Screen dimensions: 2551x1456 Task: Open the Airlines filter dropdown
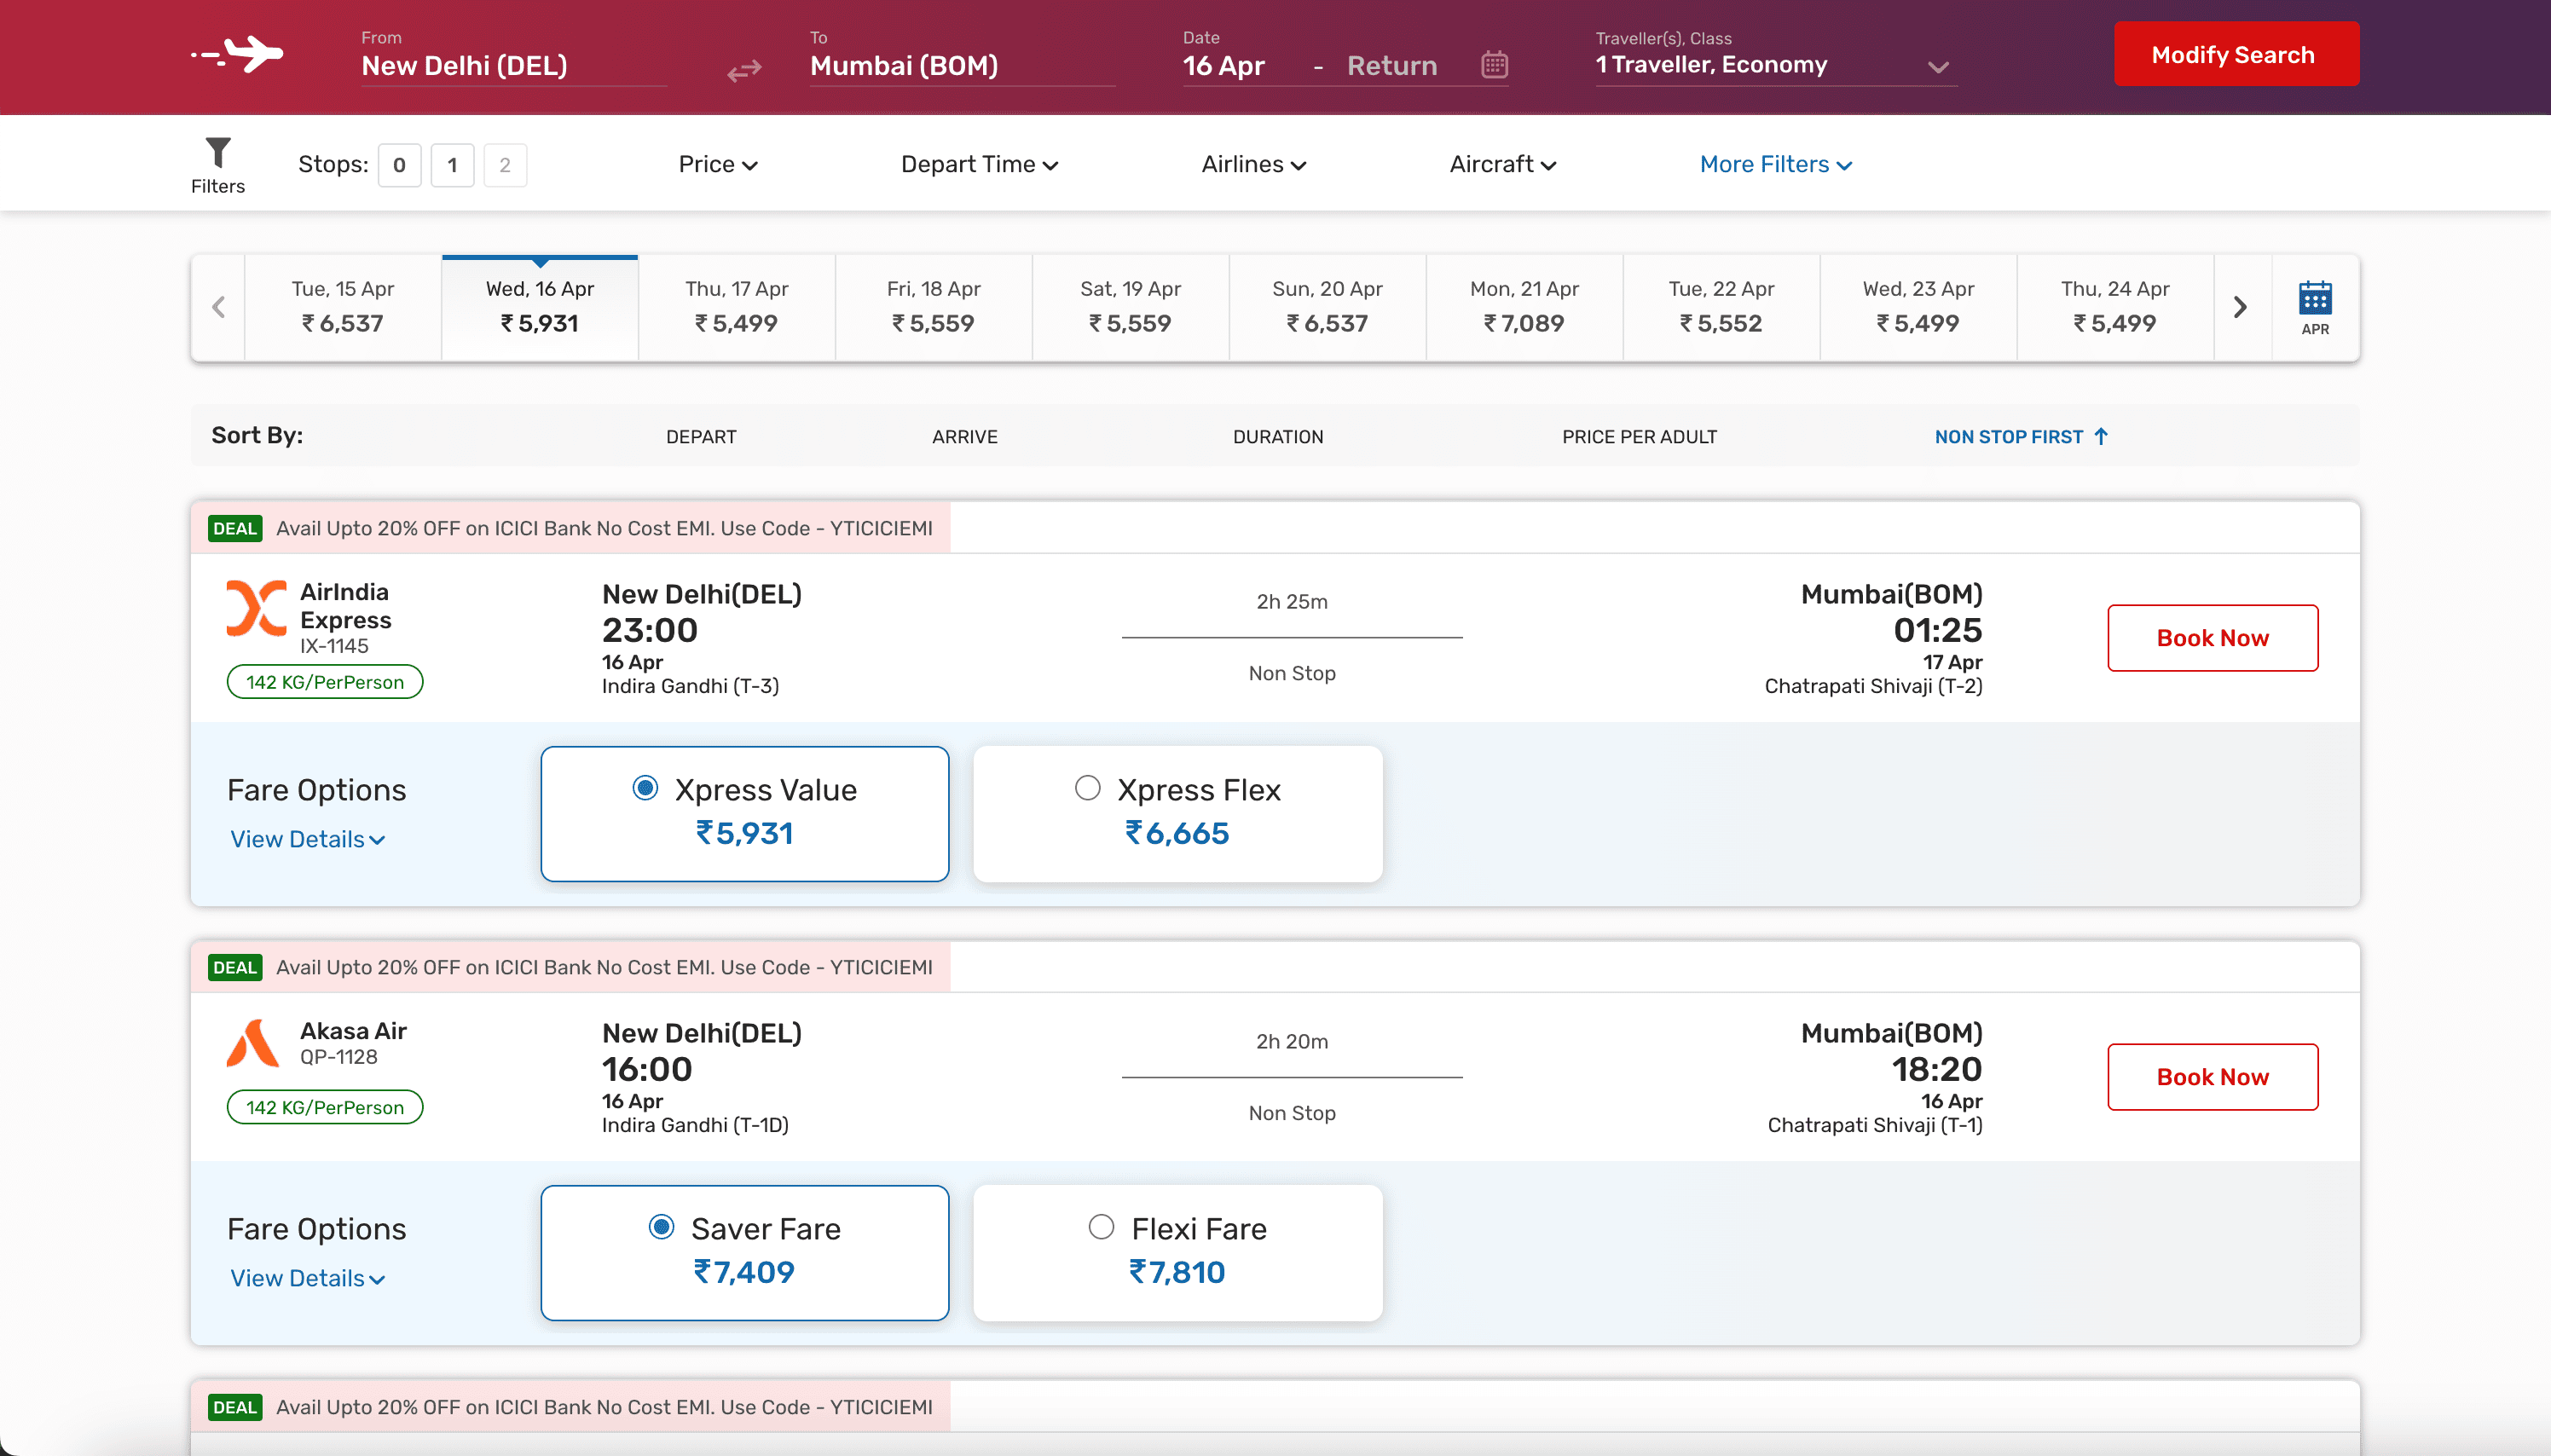click(x=1253, y=165)
